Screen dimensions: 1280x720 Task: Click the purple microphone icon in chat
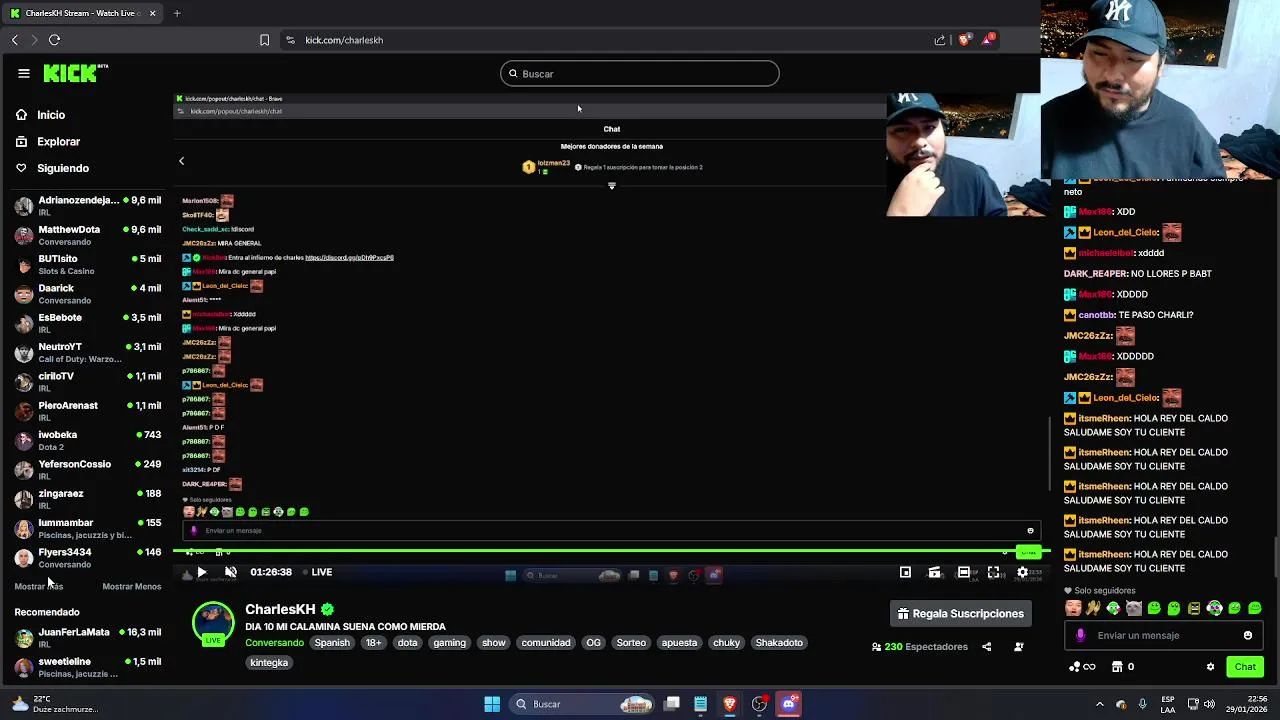(1080, 635)
